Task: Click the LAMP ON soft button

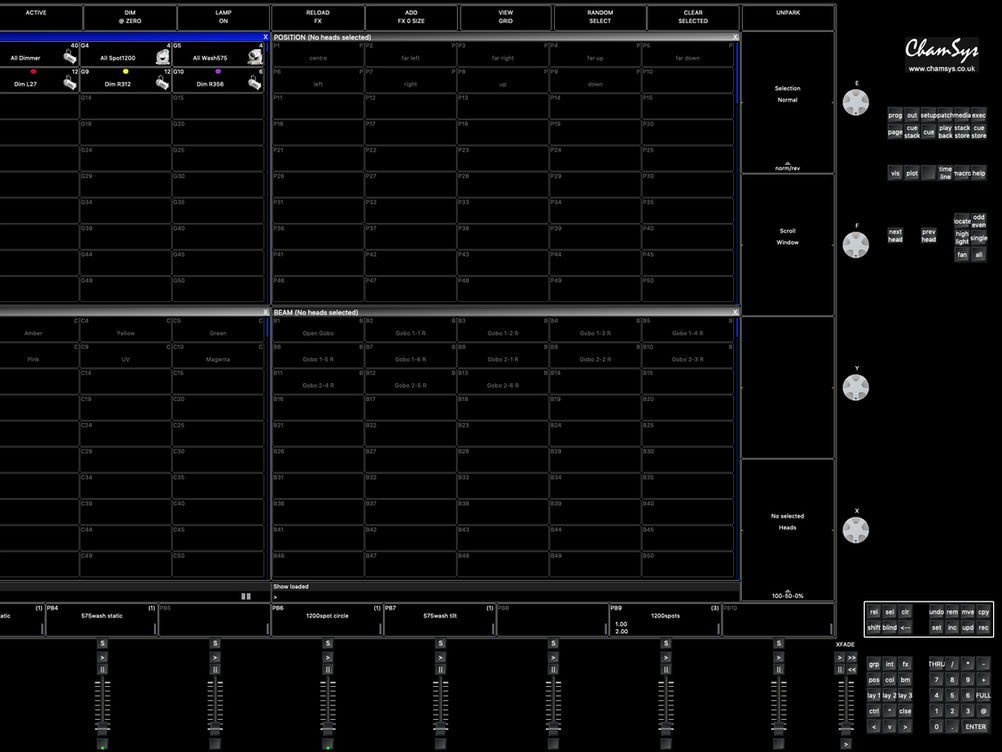Action: pyautogui.click(x=223, y=17)
